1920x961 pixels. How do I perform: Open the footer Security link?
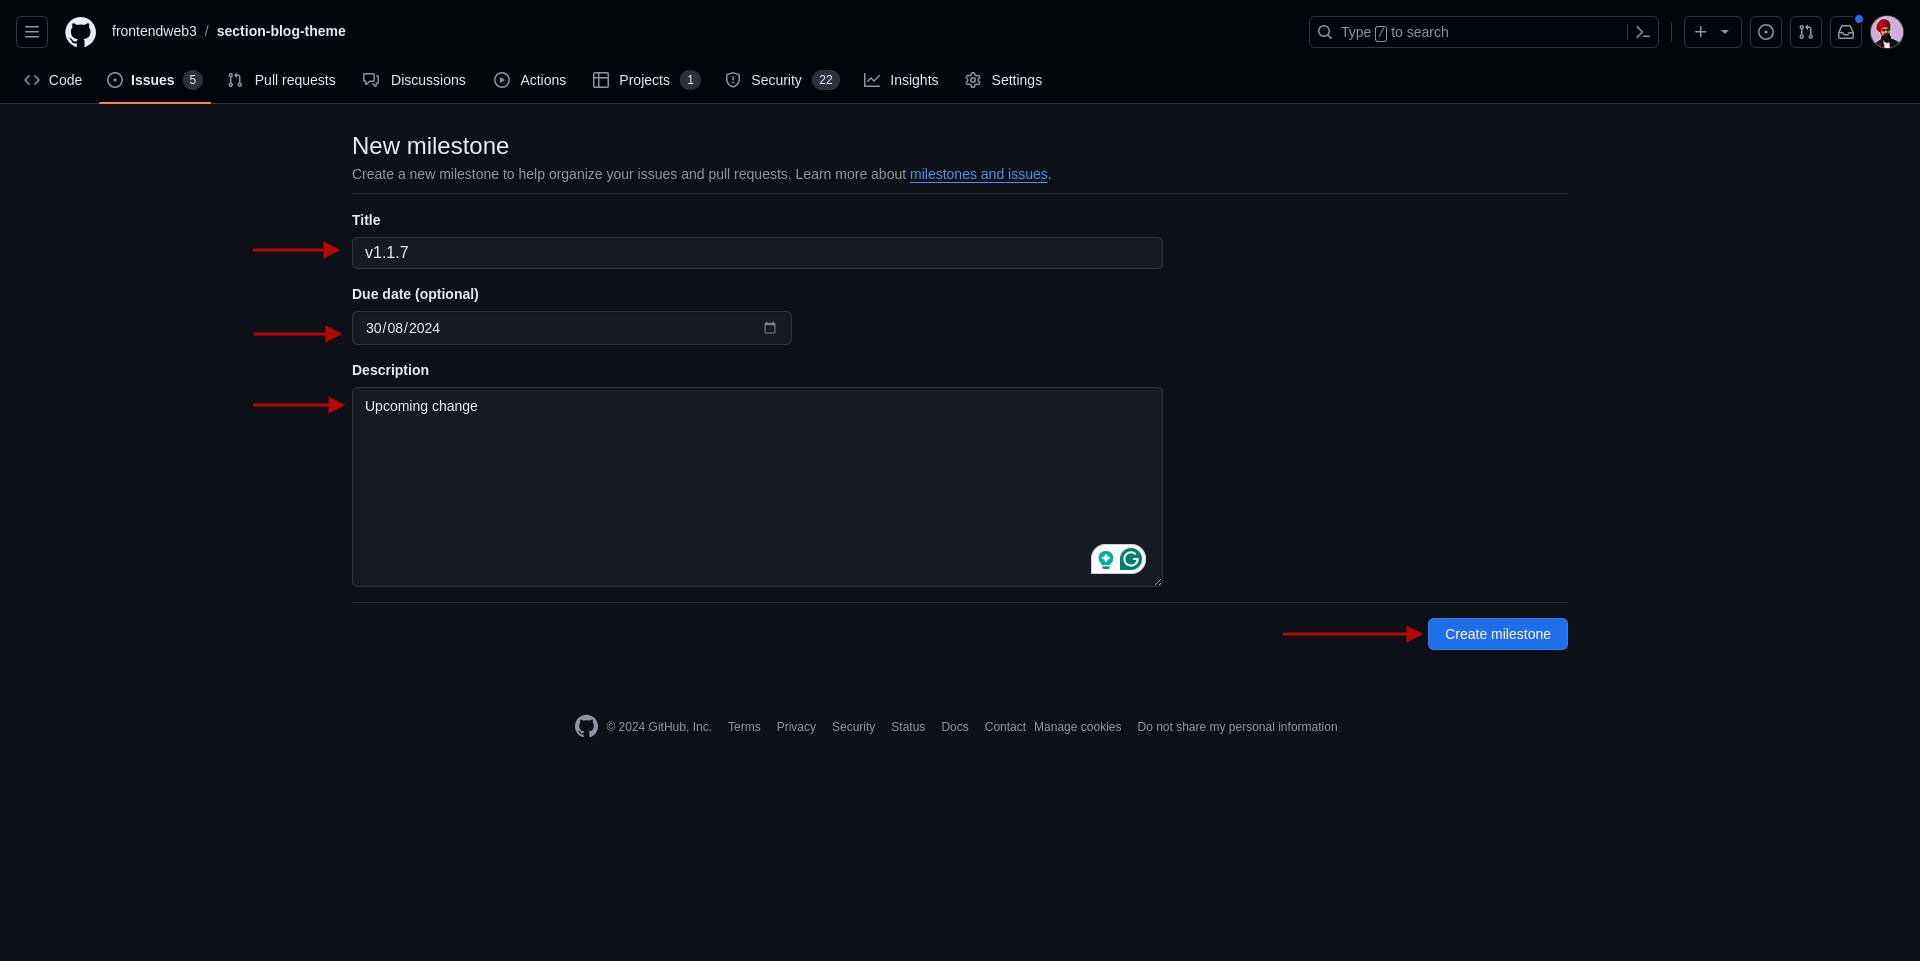tap(853, 727)
